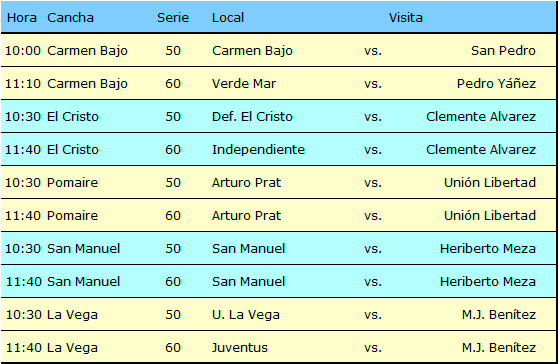Viewport: 558px width, 364px height.
Task: Click M.J. Benítez in the Juventus row
Action: tap(499, 348)
